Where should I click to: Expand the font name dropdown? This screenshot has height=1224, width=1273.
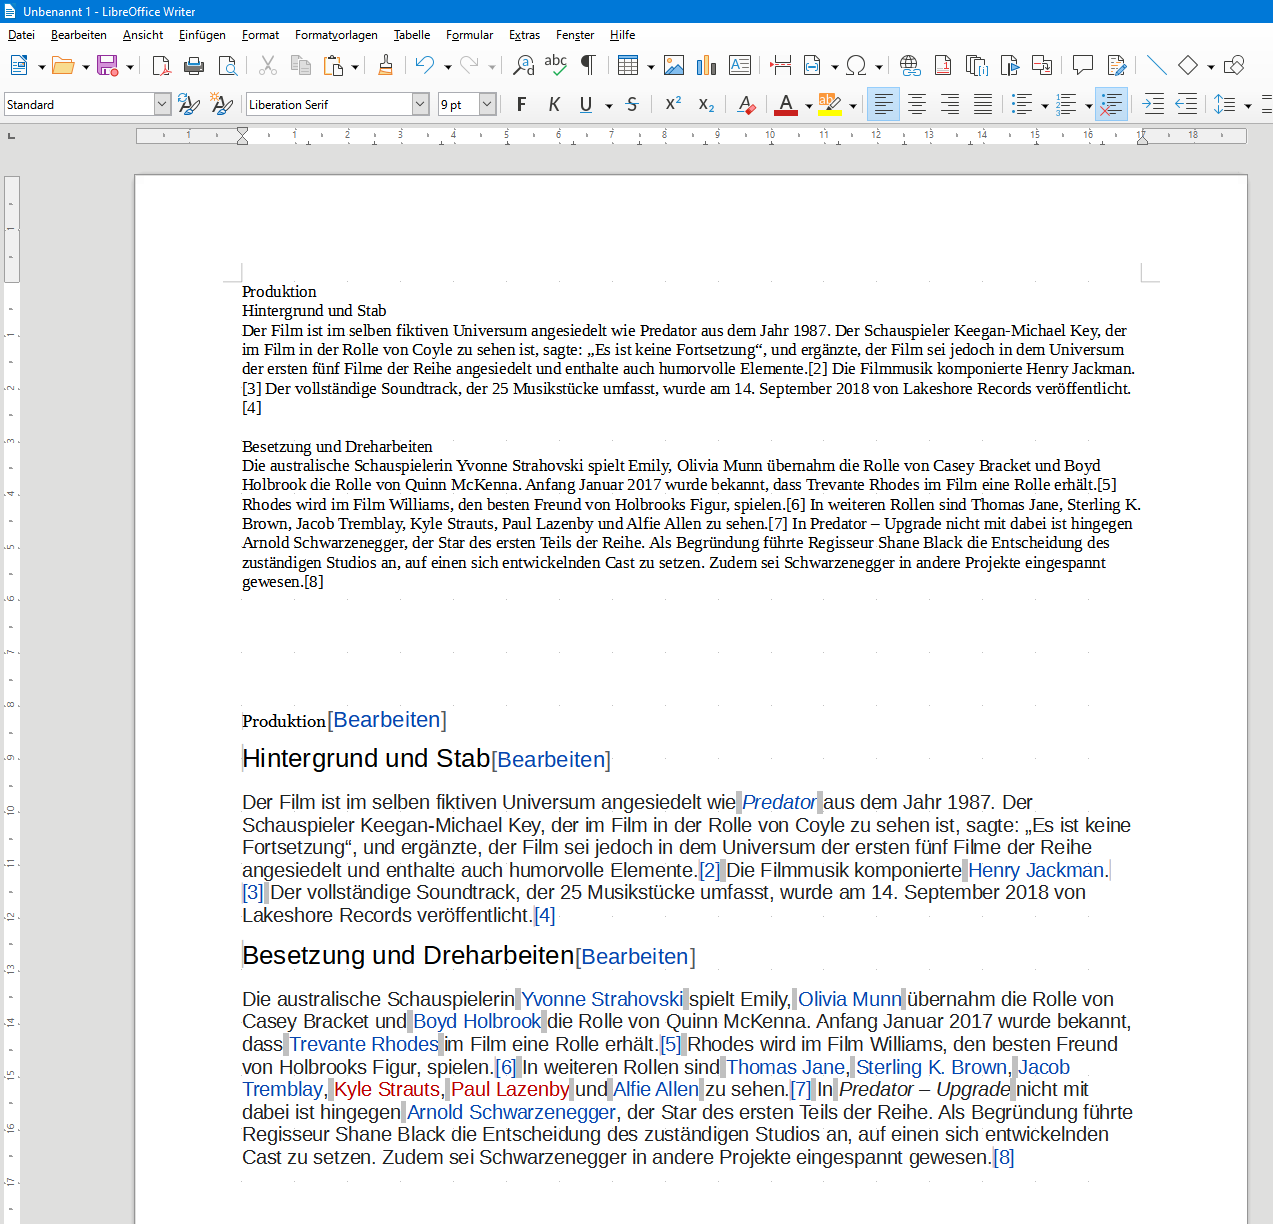[x=420, y=104]
